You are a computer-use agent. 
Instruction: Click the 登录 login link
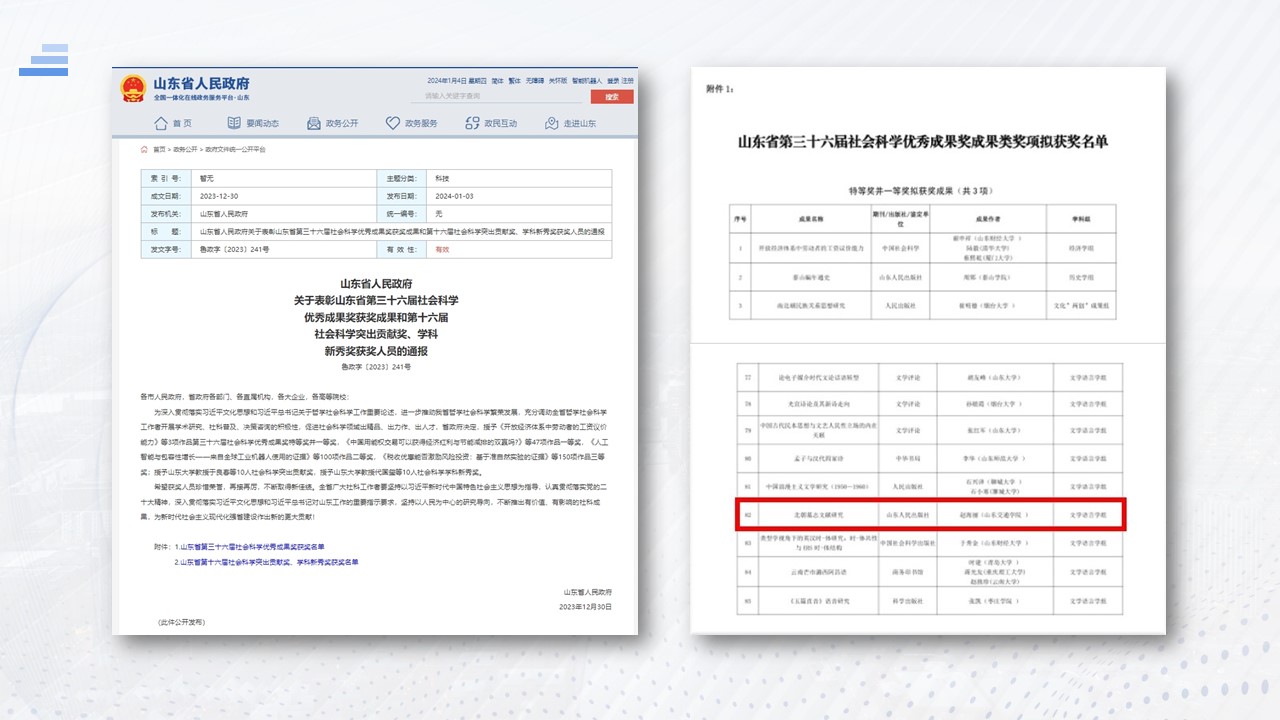click(x=612, y=80)
